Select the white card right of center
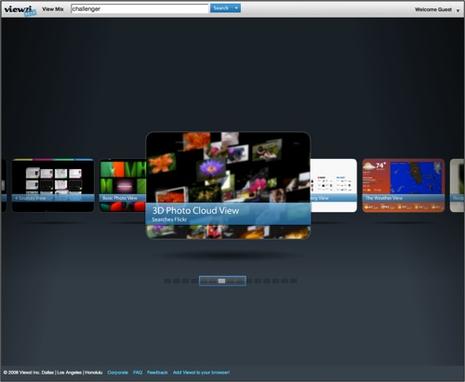The height and width of the screenshot is (382, 465). pos(334,185)
